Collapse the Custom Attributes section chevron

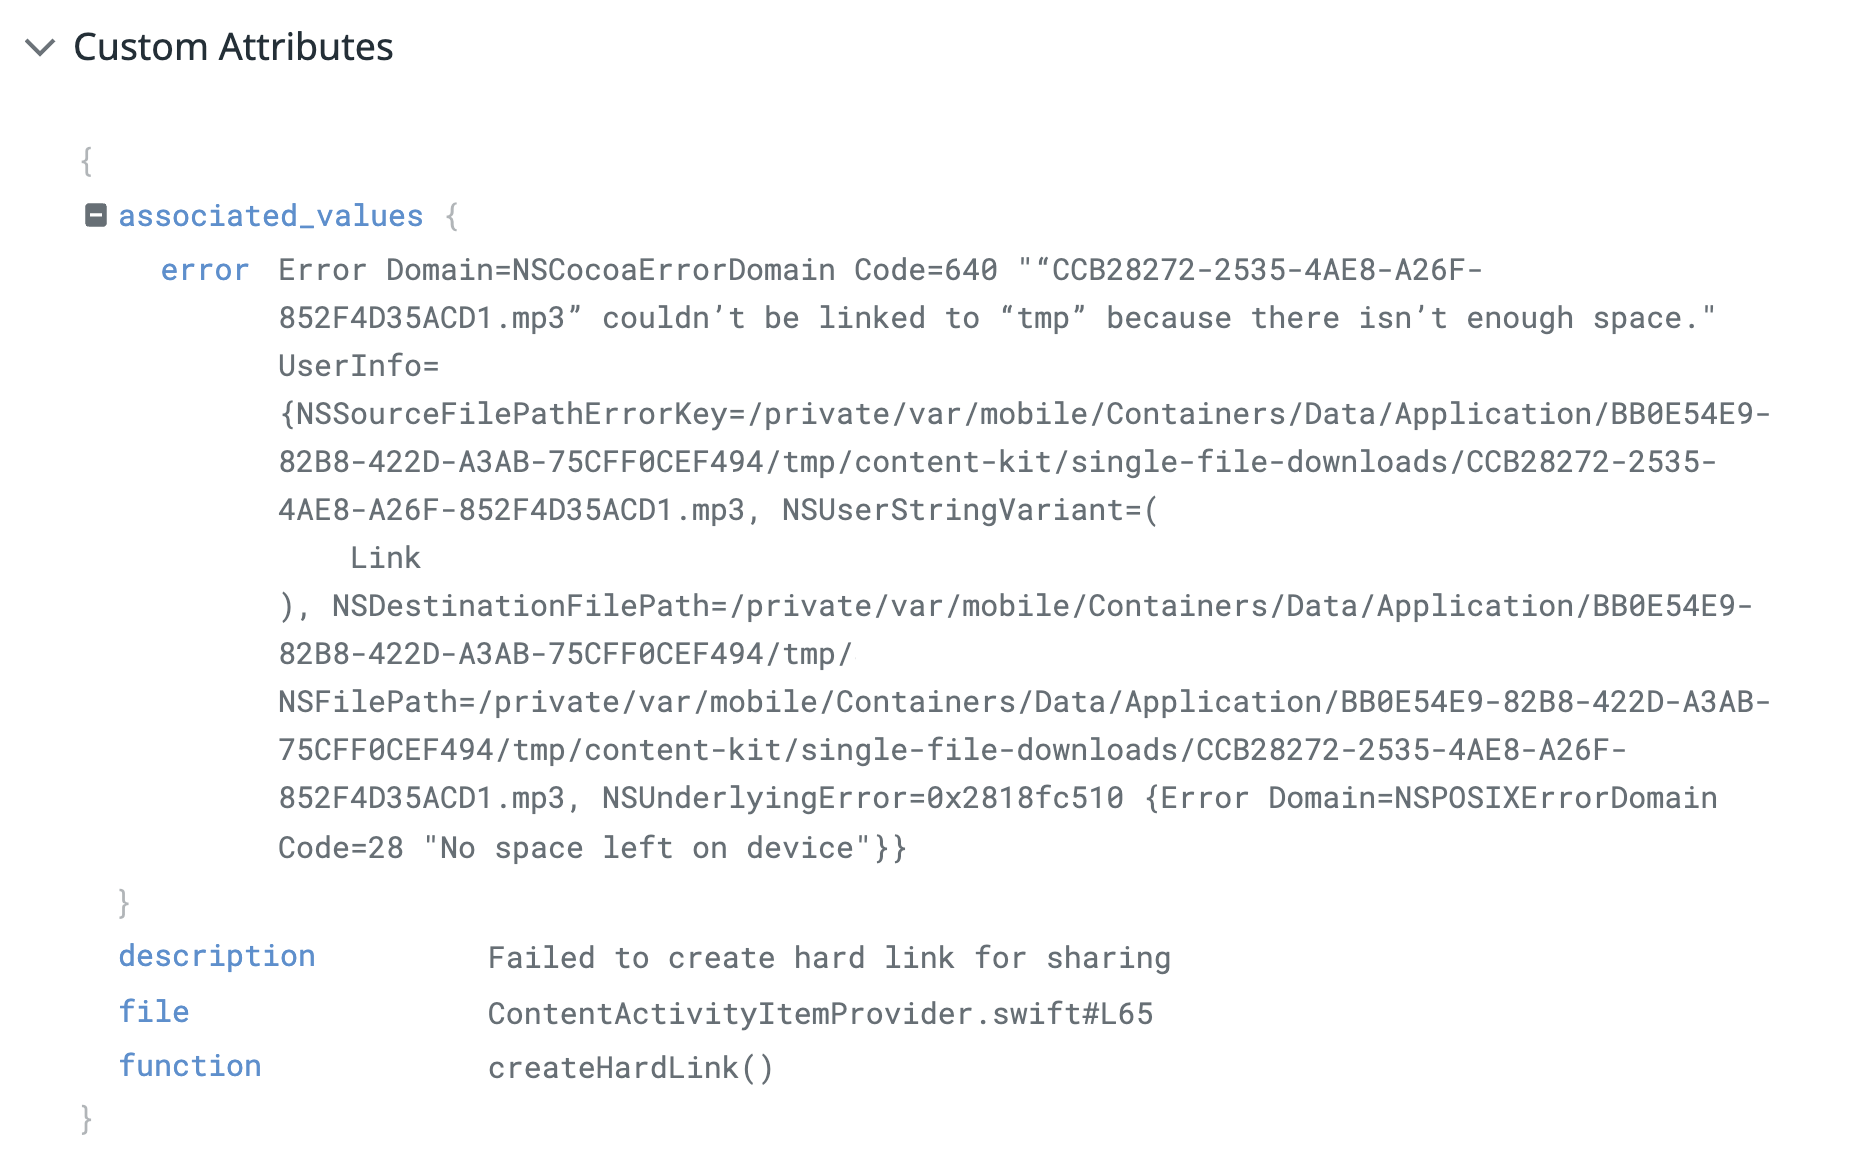point(39,47)
